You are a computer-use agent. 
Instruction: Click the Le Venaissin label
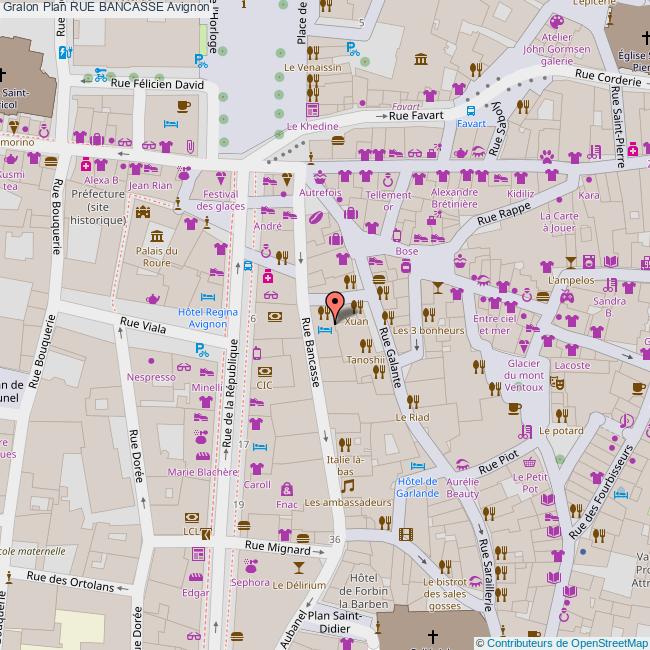tap(313, 67)
